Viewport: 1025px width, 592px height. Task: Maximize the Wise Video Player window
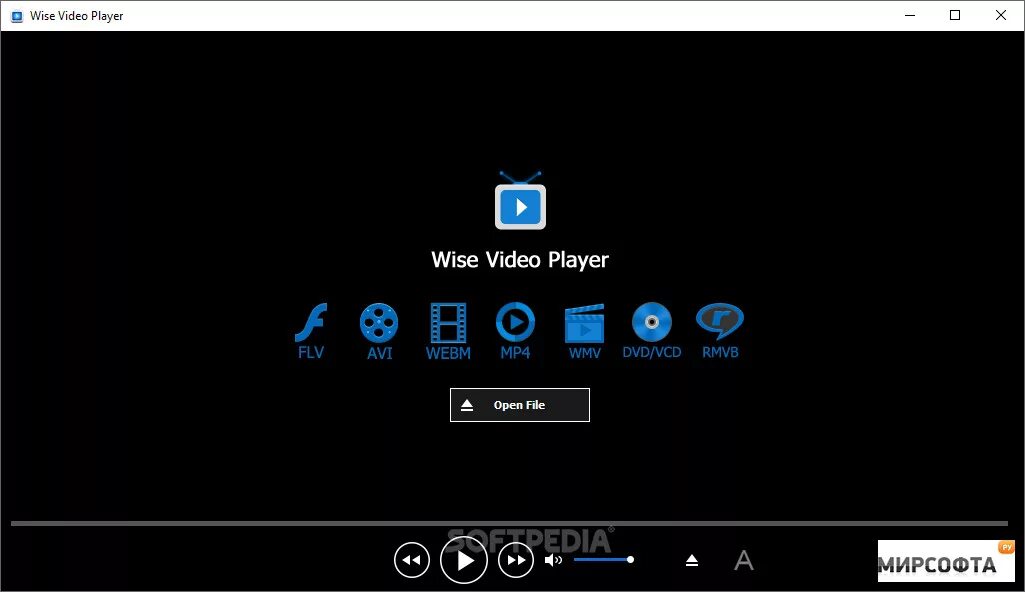[x=955, y=15]
